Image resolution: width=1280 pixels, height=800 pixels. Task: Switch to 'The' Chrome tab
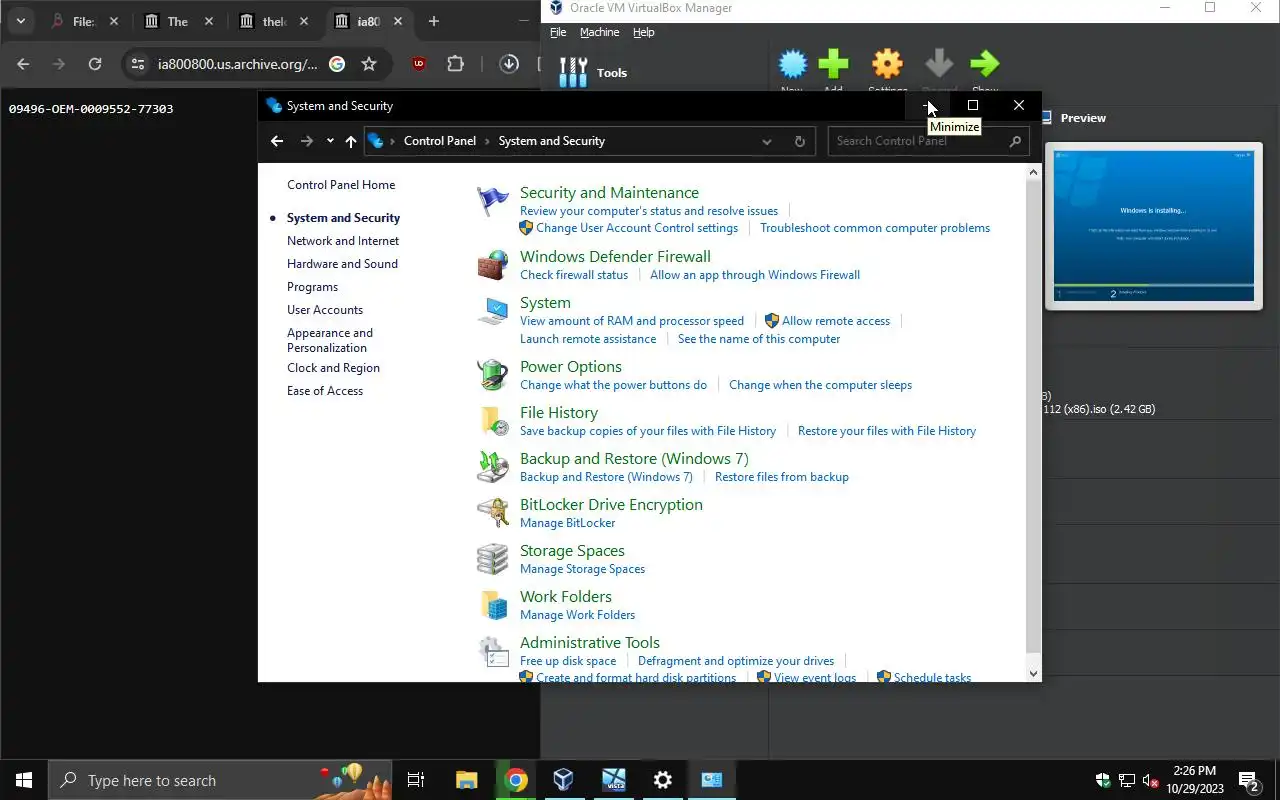[176, 21]
